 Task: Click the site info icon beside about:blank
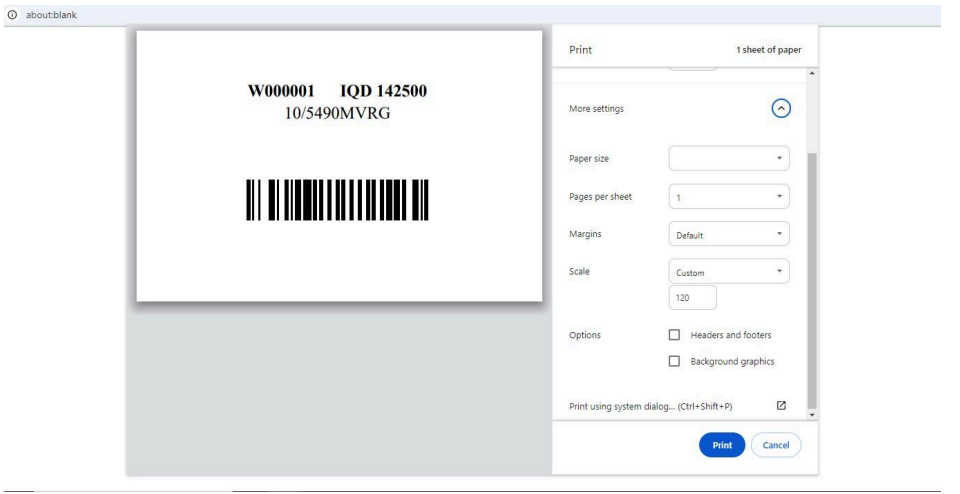[11, 12]
